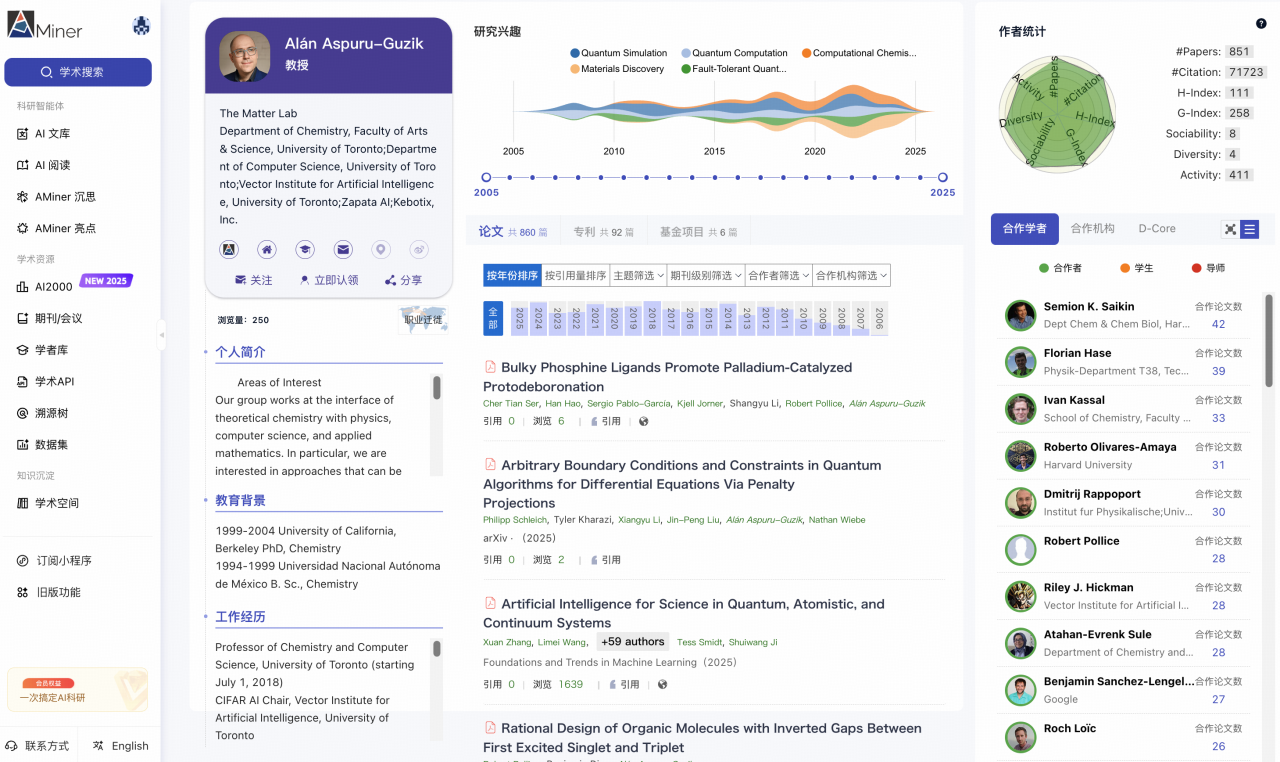
Task: Open the PDF icon for Arbitrary Boundary Conditions paper
Action: point(490,465)
